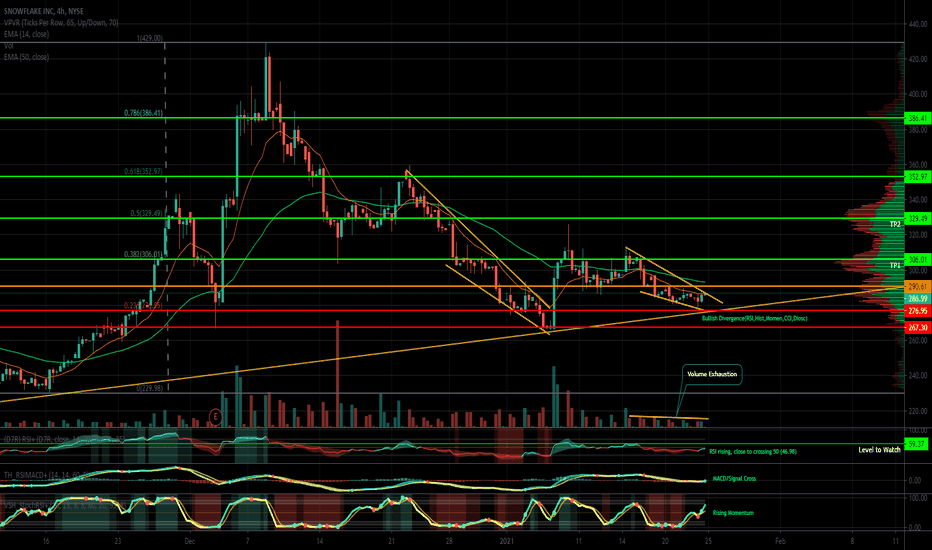Click the 240.00 price axis label
Image resolution: width=932 pixels, height=550 pixels.
(918, 376)
